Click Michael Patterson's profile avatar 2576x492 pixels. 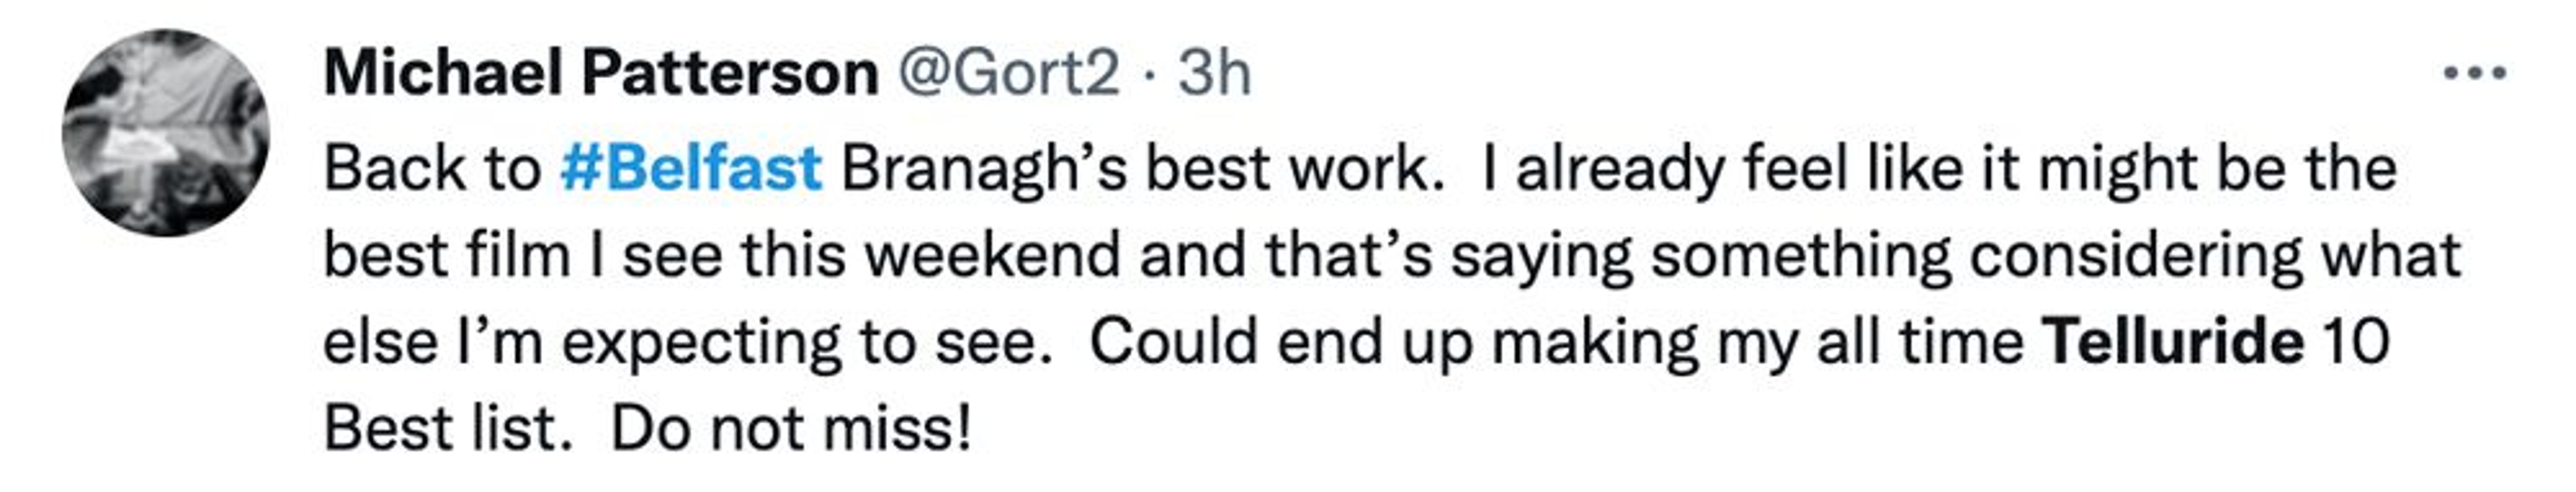(165, 133)
